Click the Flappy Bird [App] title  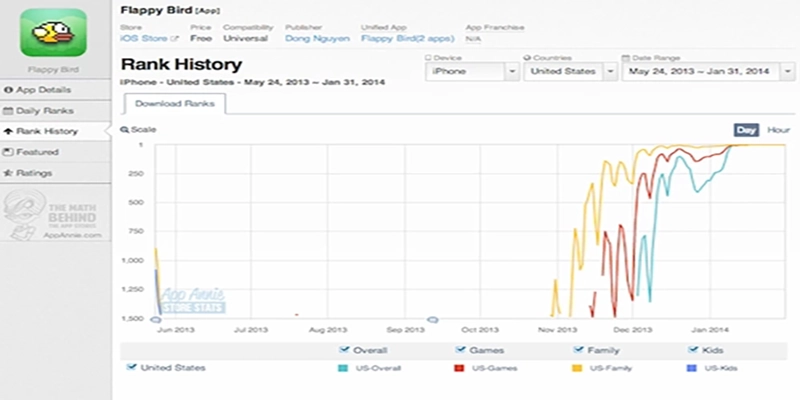pos(170,10)
